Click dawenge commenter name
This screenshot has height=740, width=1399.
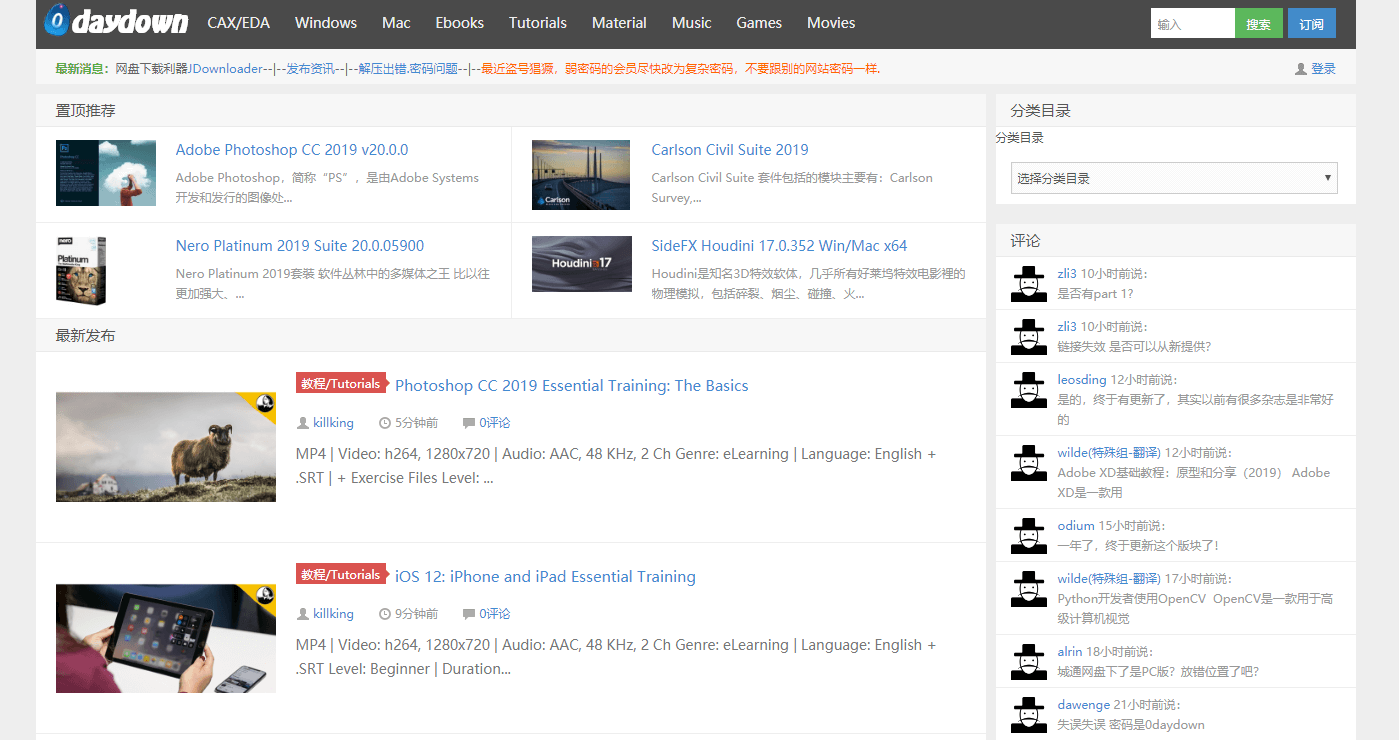[1082, 705]
